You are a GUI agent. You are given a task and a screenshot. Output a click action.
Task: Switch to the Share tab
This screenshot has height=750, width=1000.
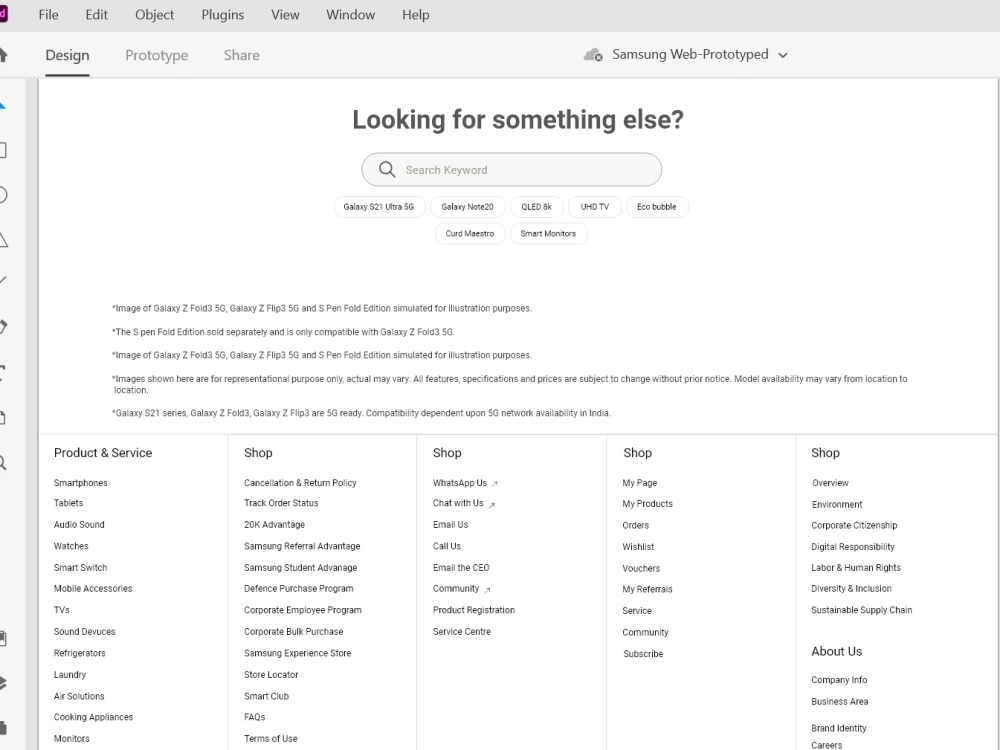(242, 55)
